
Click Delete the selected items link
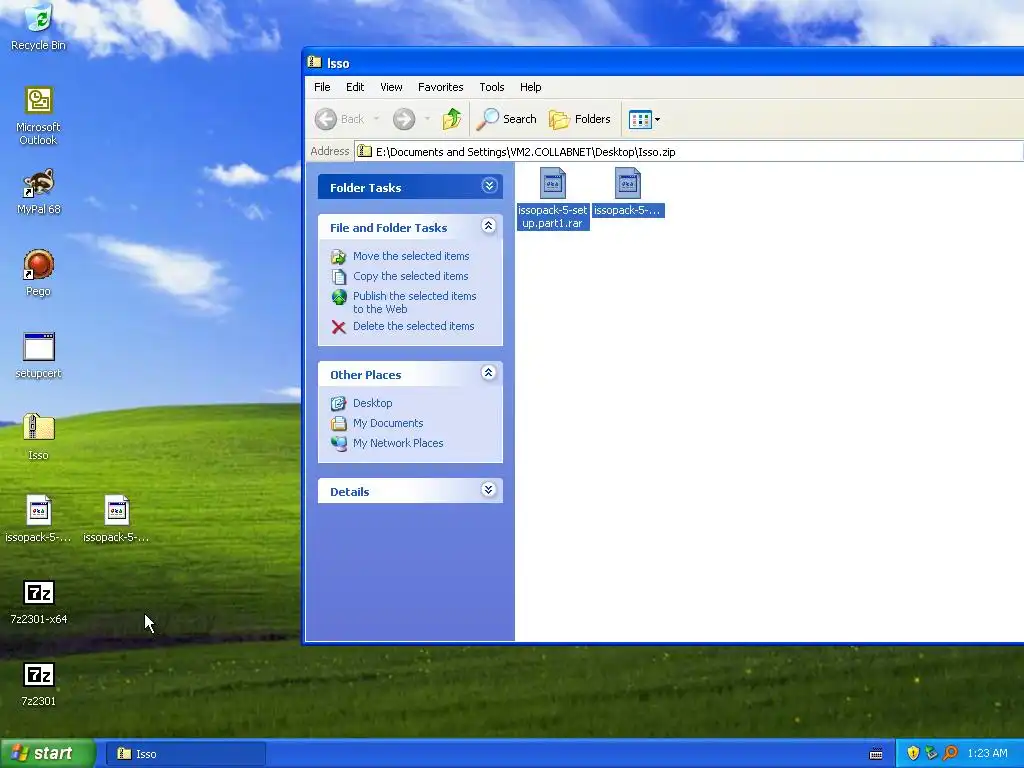click(413, 326)
